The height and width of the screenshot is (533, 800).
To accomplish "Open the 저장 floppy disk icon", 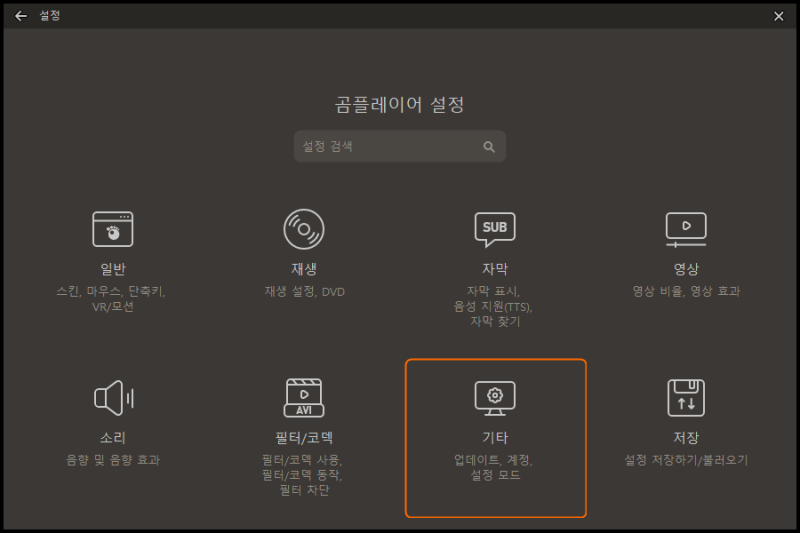I will (686, 398).
